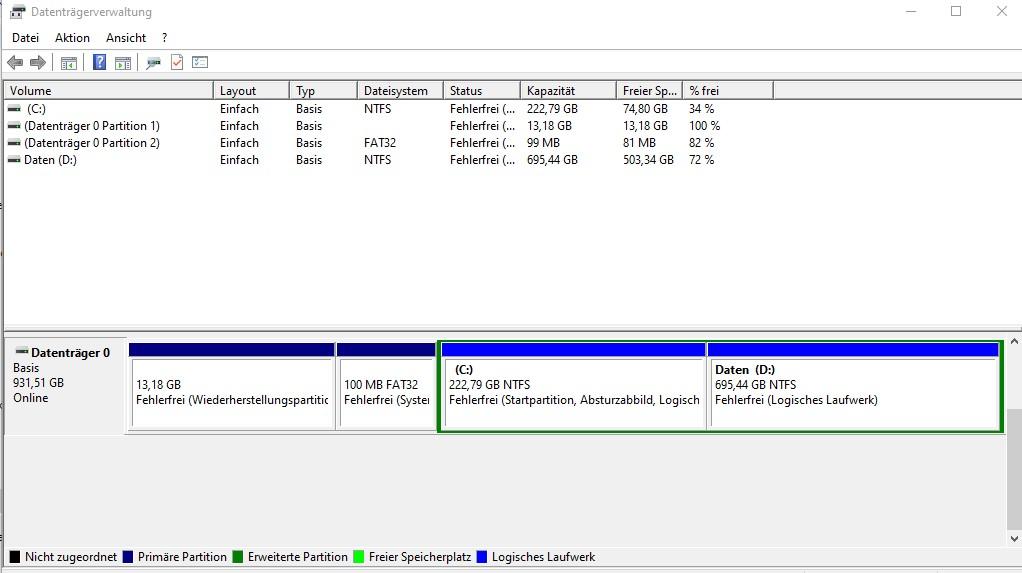Click drive icon of Datenträger 0 Partition 1 row
Screen dimensions: 1022x573
[14, 126]
